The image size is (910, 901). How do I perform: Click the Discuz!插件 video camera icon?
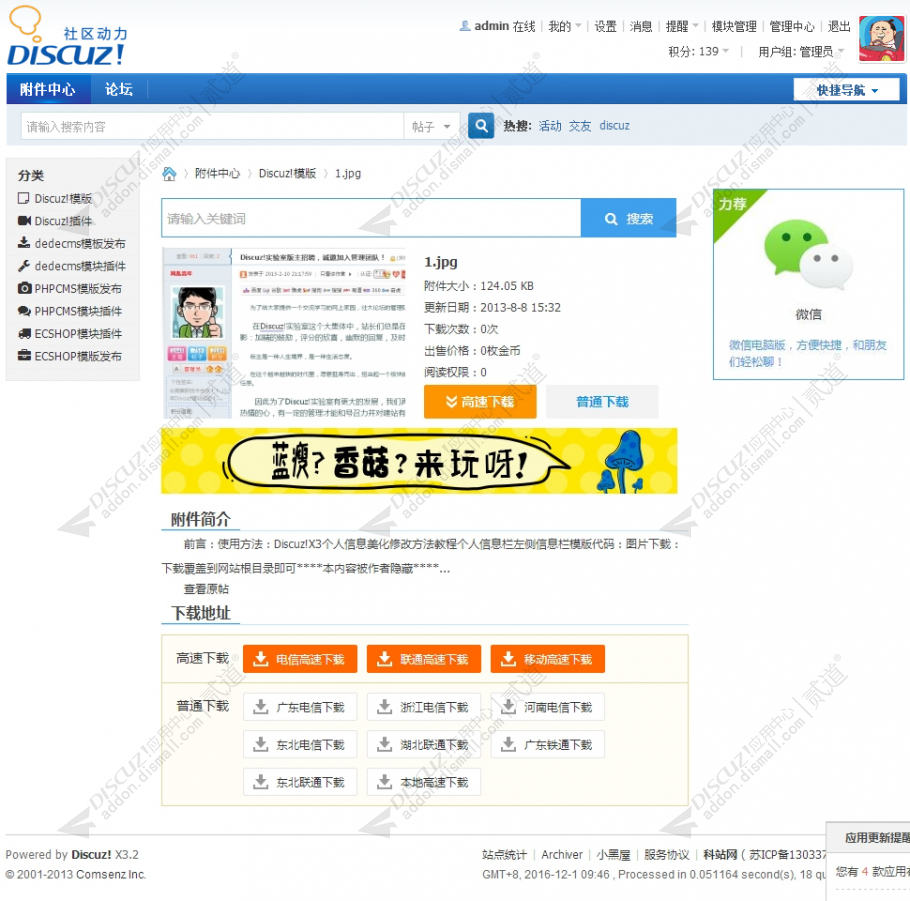[24, 221]
